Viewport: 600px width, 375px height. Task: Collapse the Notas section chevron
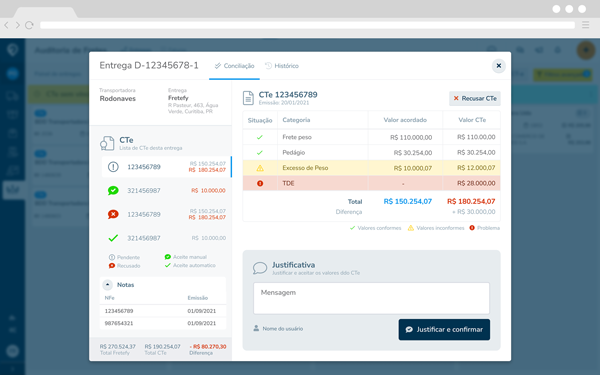coord(108,285)
